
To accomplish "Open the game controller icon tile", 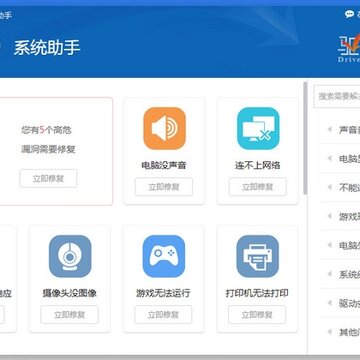I will pyautogui.click(x=164, y=256).
